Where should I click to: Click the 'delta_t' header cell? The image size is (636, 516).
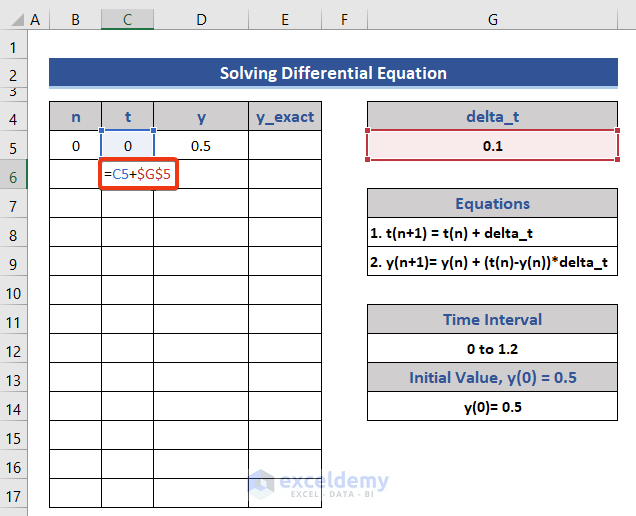[x=492, y=117]
